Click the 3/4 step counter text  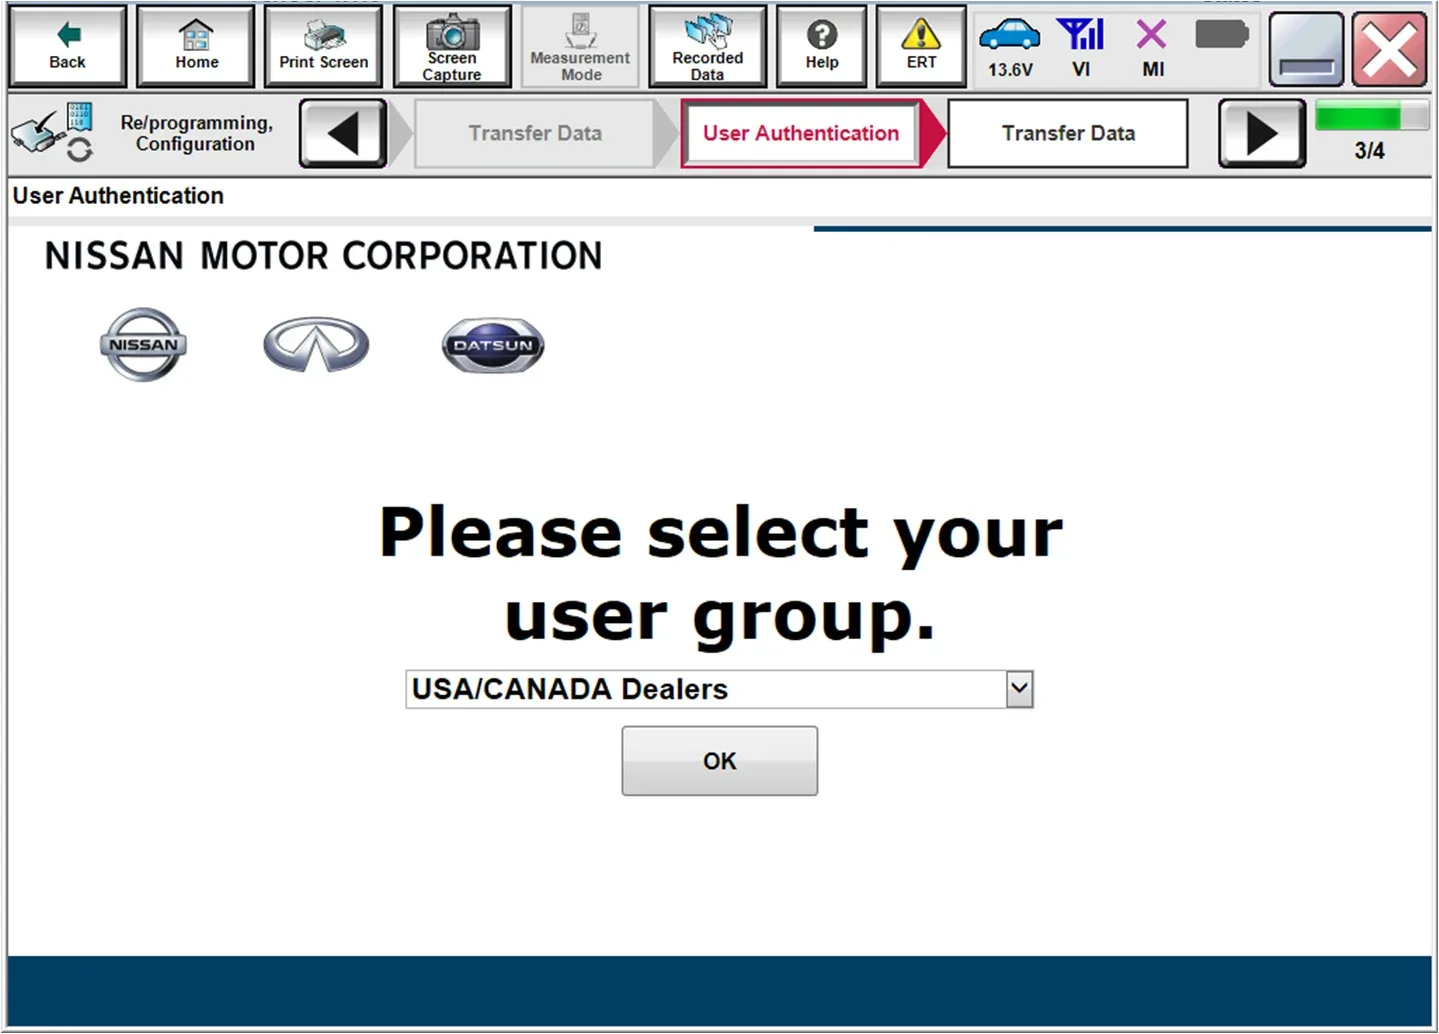pos(1369,151)
